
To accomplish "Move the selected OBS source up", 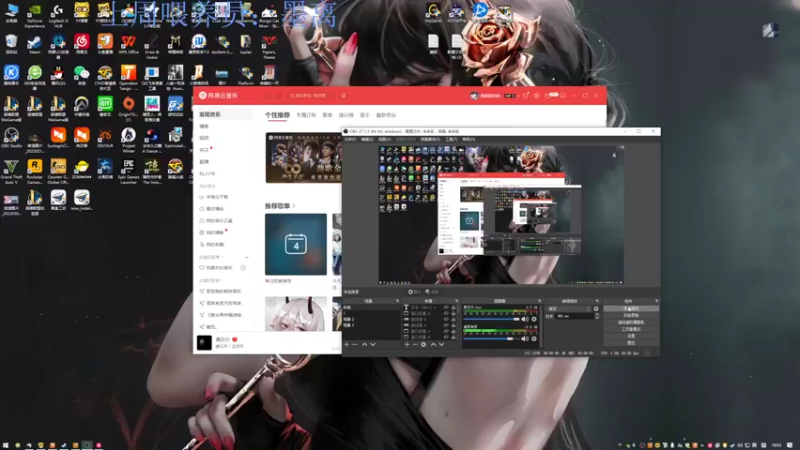I will [x=433, y=344].
